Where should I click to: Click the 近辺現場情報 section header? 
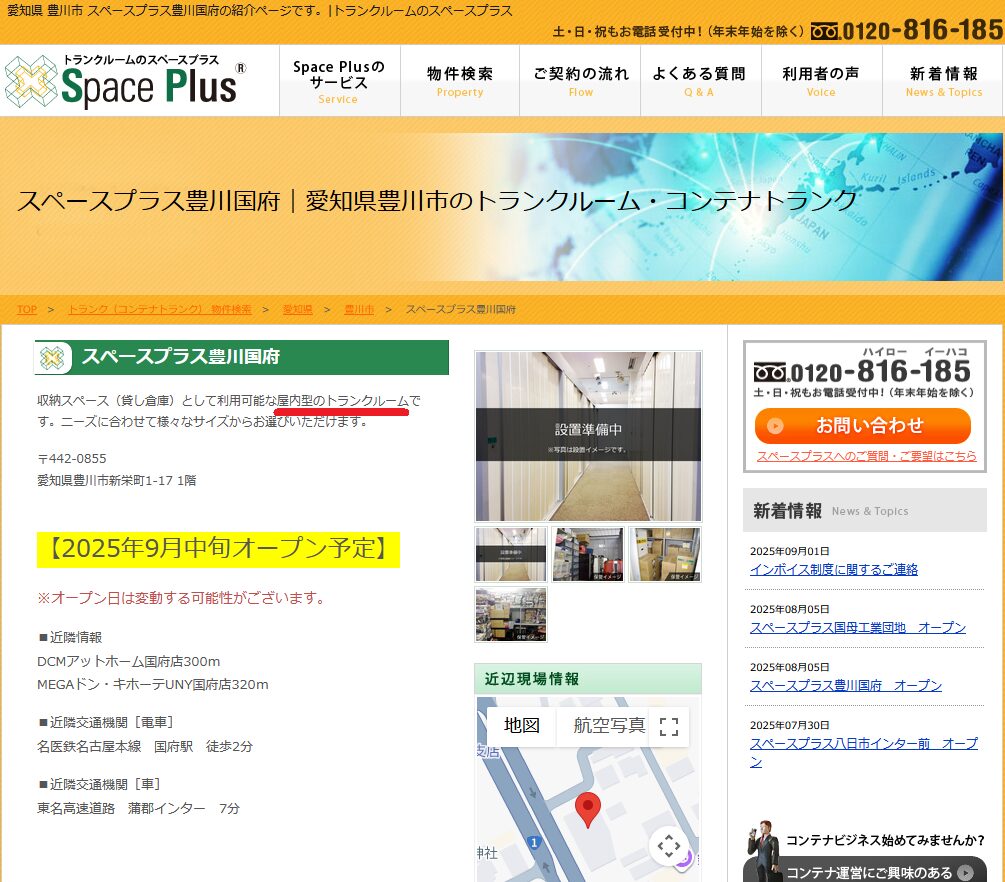click(x=588, y=679)
